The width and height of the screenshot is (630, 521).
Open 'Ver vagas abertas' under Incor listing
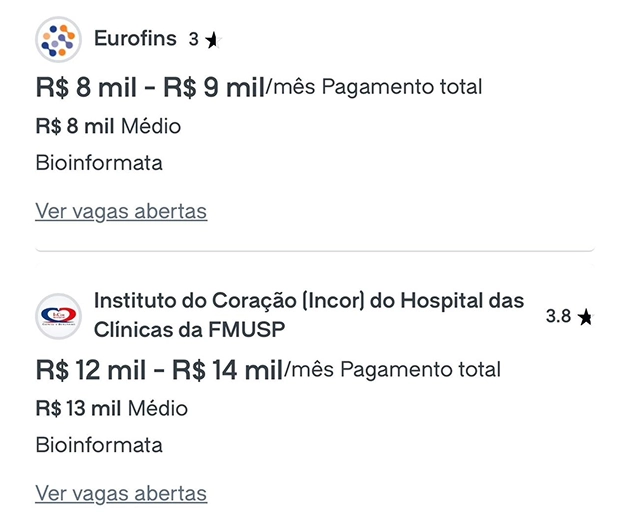click(x=121, y=493)
